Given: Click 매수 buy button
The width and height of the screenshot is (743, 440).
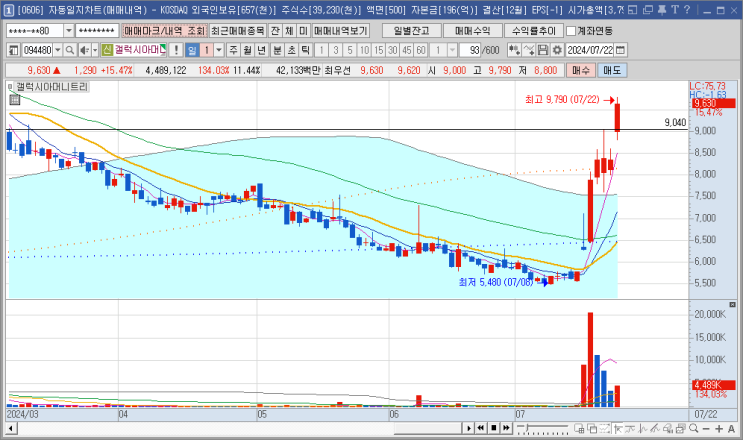Looking at the screenshot, I should pyautogui.click(x=581, y=70).
